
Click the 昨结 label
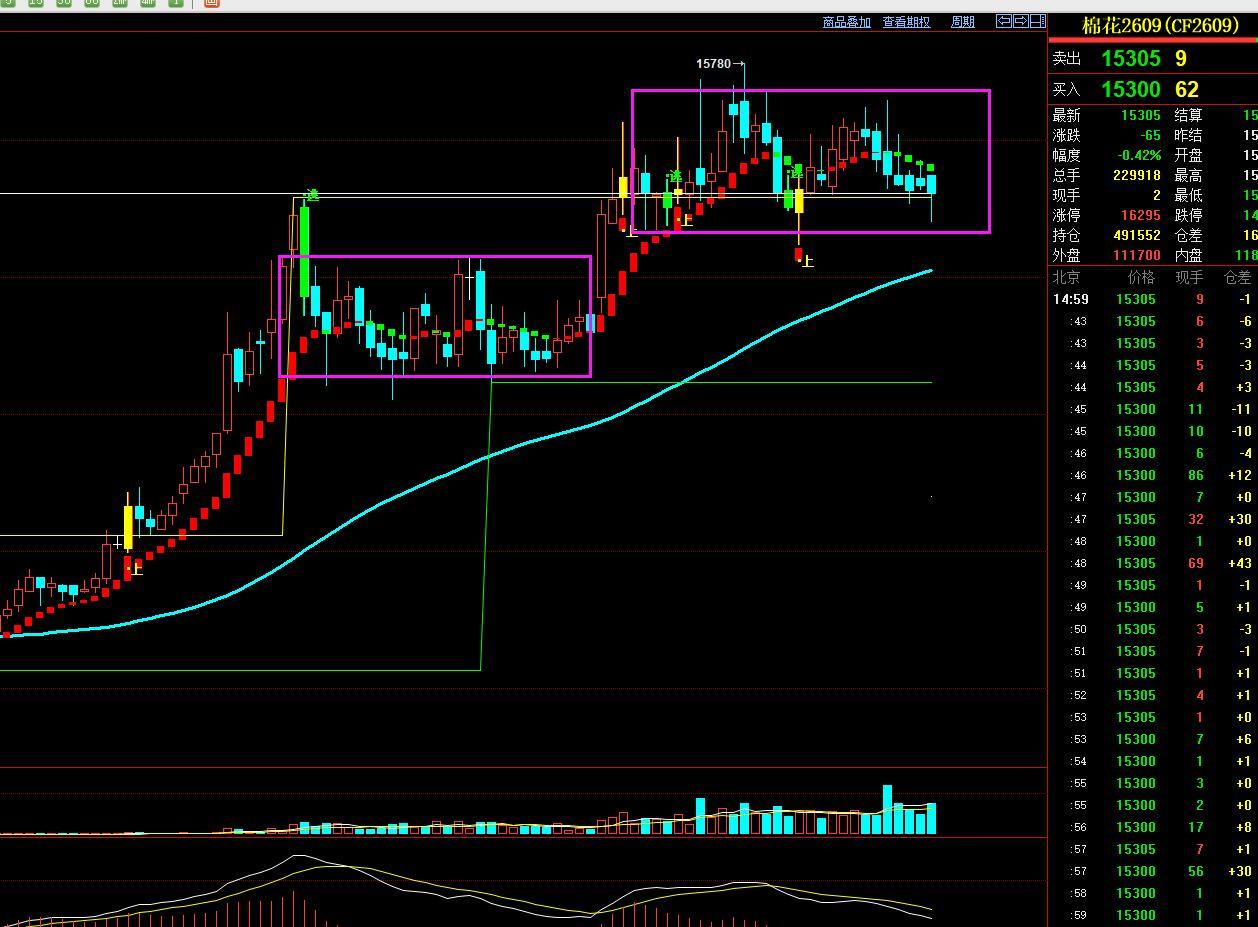[x=1188, y=136]
